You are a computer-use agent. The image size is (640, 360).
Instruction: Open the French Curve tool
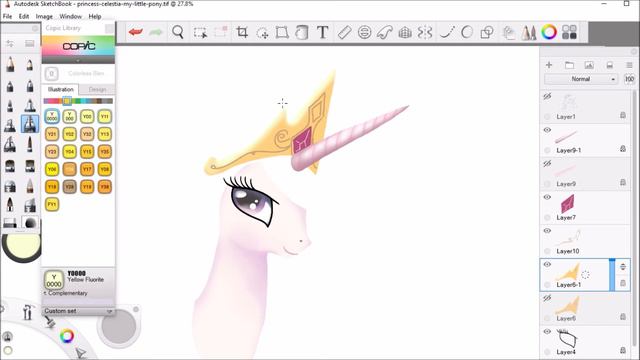[x=385, y=32]
